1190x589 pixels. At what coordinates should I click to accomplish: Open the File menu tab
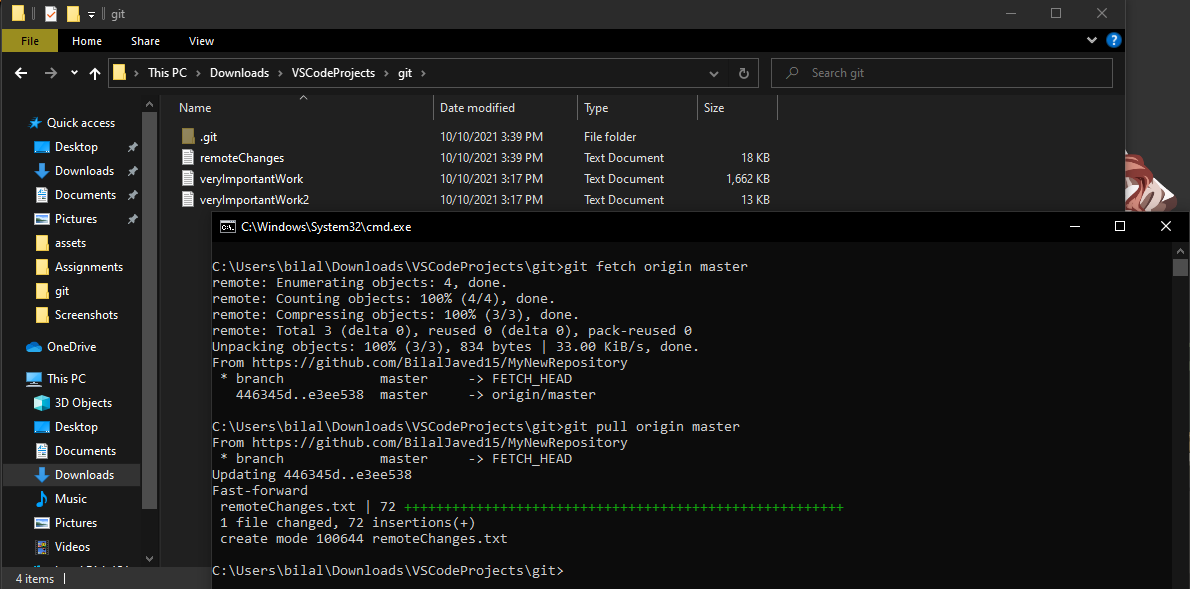coord(29,40)
